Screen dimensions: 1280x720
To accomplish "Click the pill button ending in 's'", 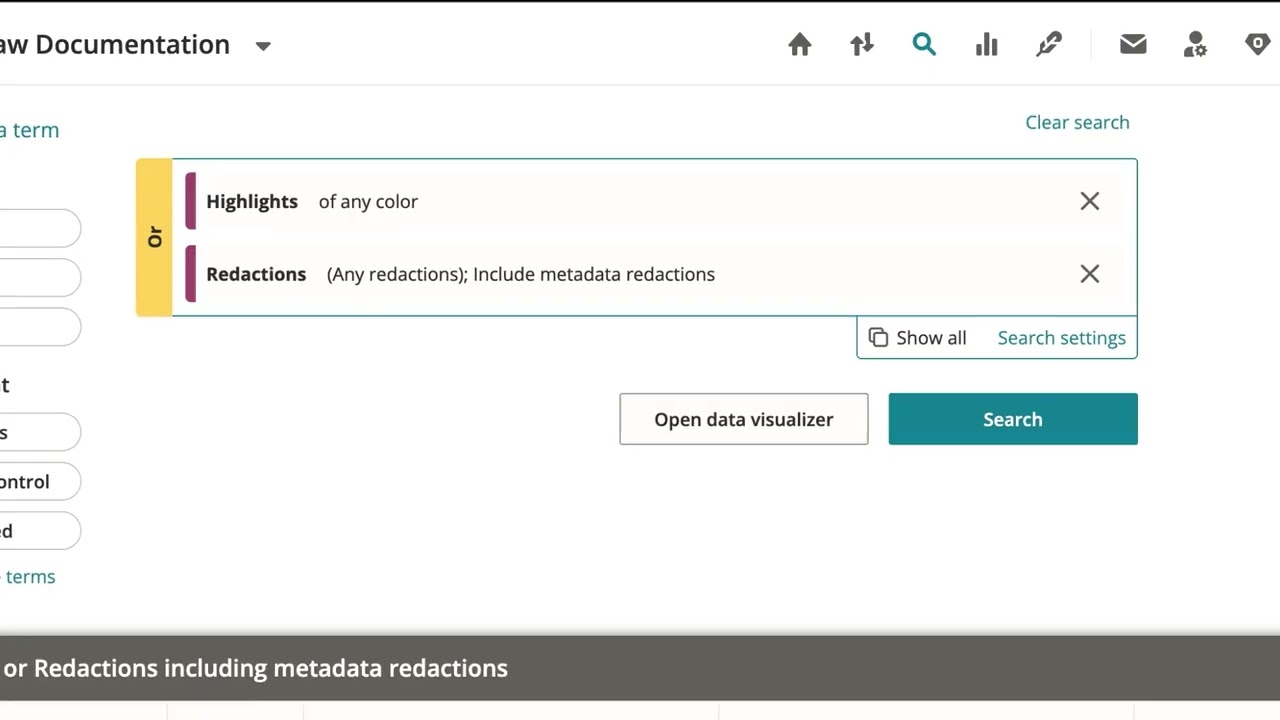I will [x=40, y=433].
